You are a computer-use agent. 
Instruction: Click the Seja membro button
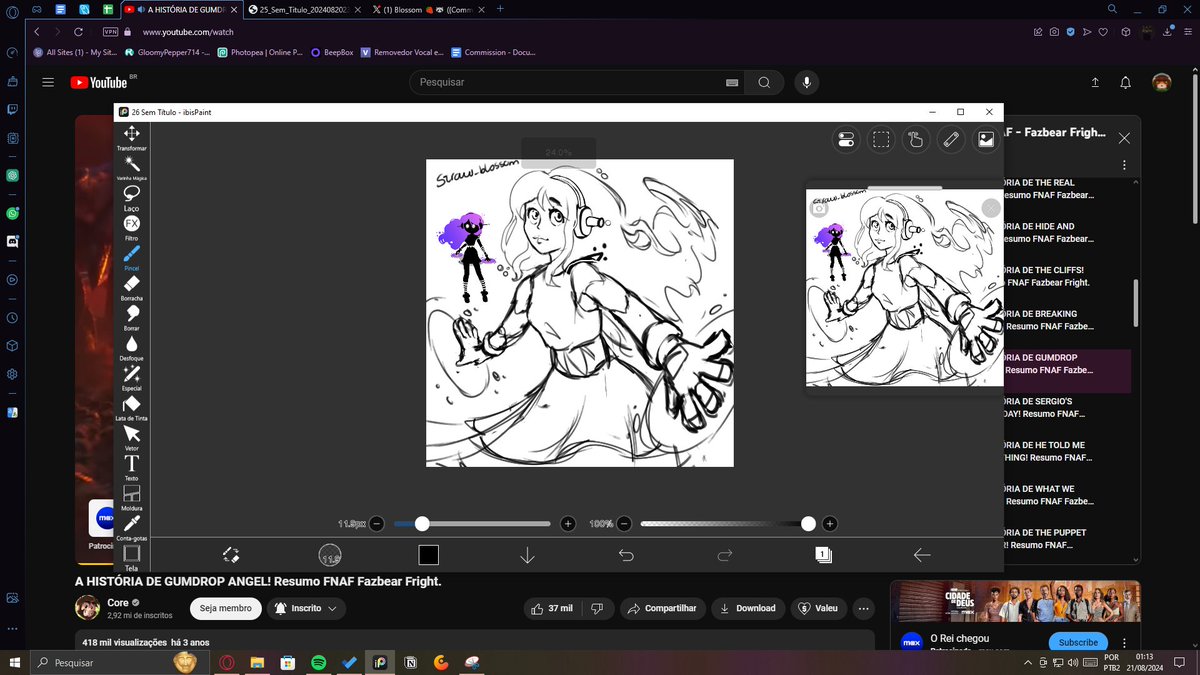click(x=226, y=608)
